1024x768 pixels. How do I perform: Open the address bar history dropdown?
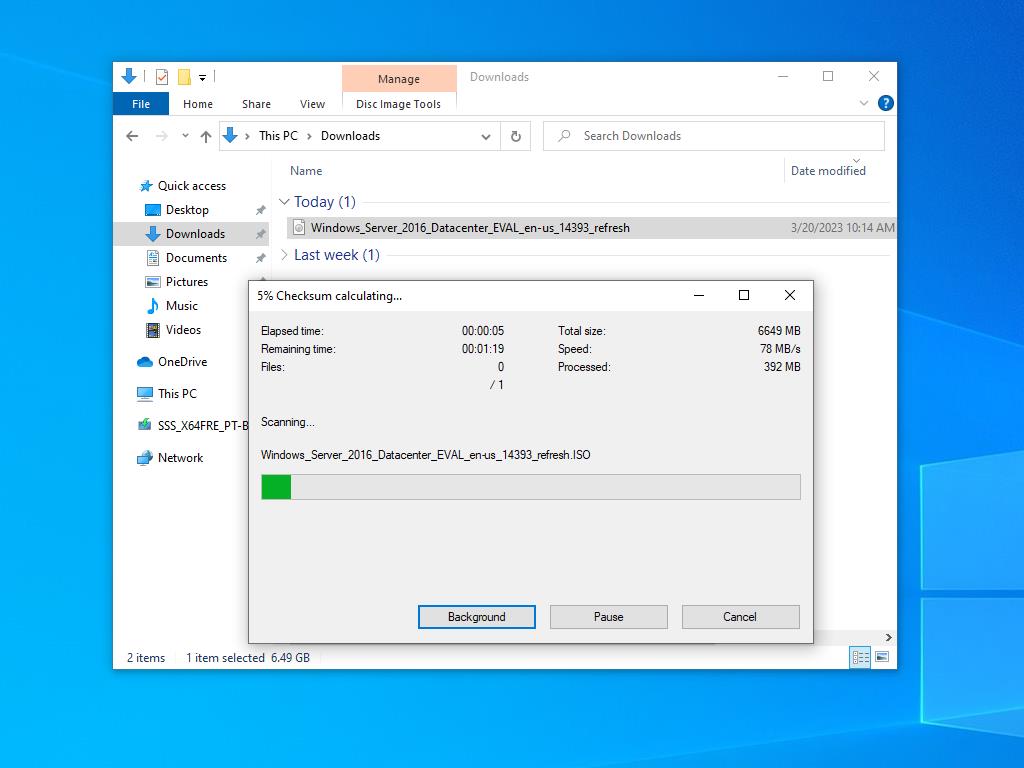click(x=486, y=136)
